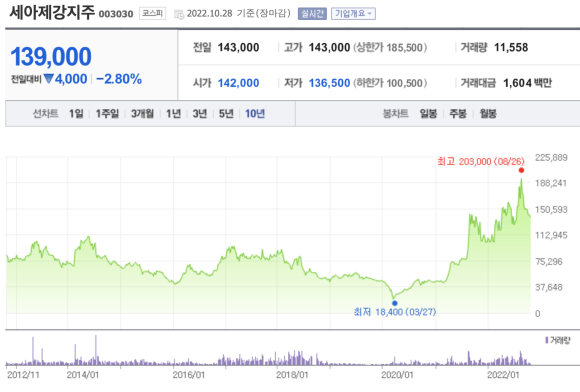The width and height of the screenshot is (580, 392).
Task: Click the red 최고 203,000 peak marker
Action: pyautogui.click(x=521, y=170)
